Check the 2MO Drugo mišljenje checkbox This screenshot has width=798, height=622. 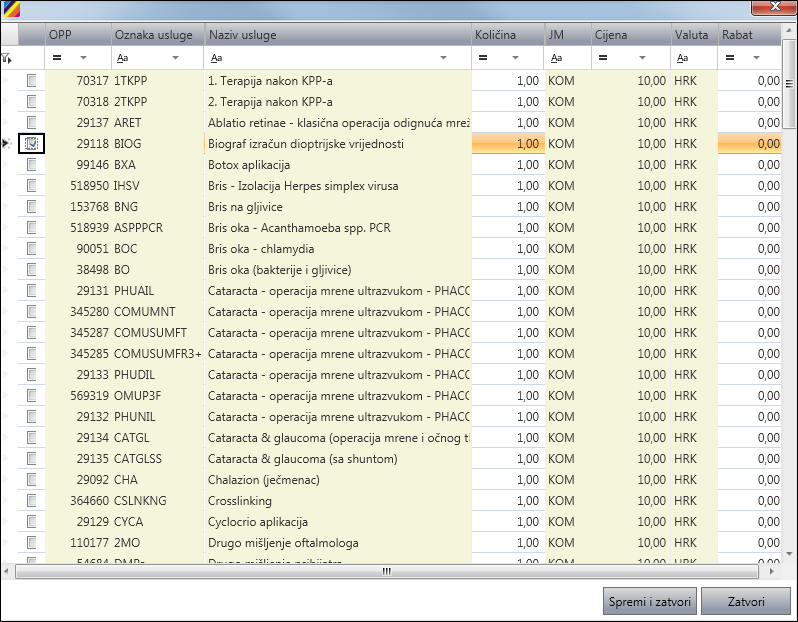coord(32,543)
